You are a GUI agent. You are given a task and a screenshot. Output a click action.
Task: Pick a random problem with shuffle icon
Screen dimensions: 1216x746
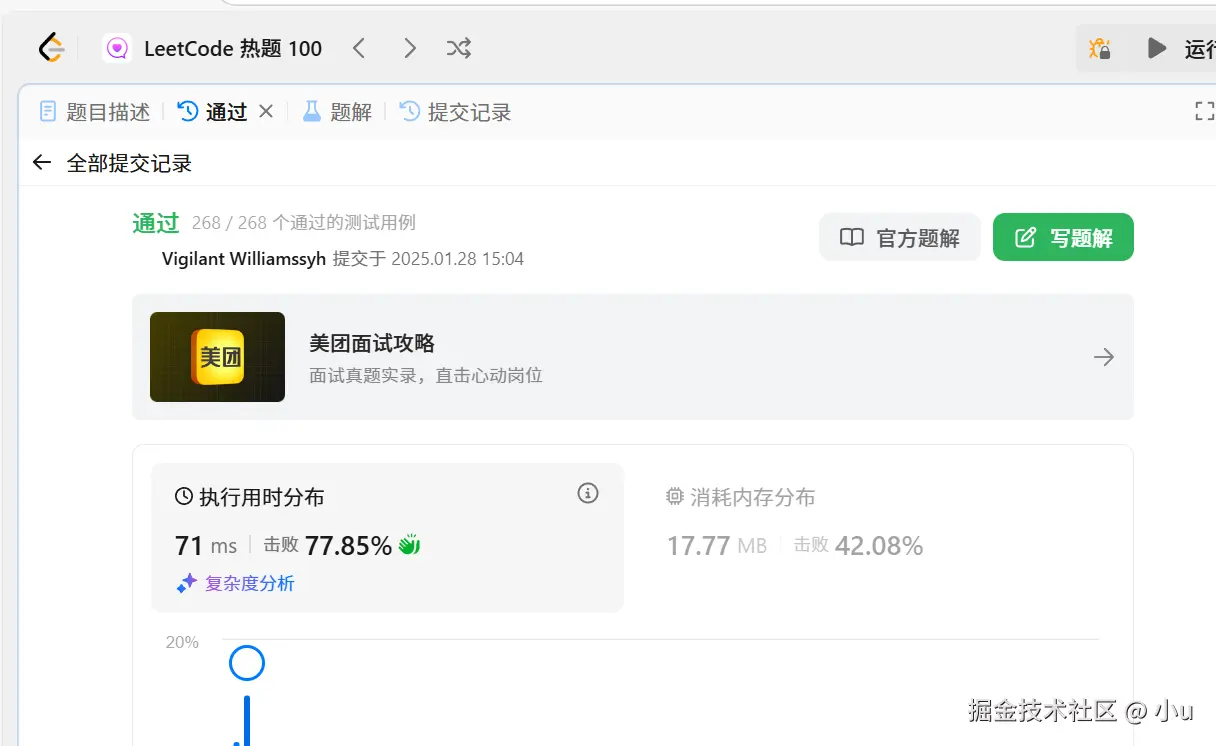(459, 48)
